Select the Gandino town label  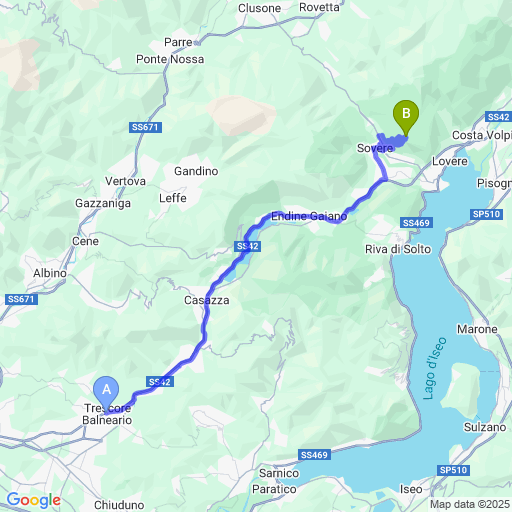[x=196, y=171]
